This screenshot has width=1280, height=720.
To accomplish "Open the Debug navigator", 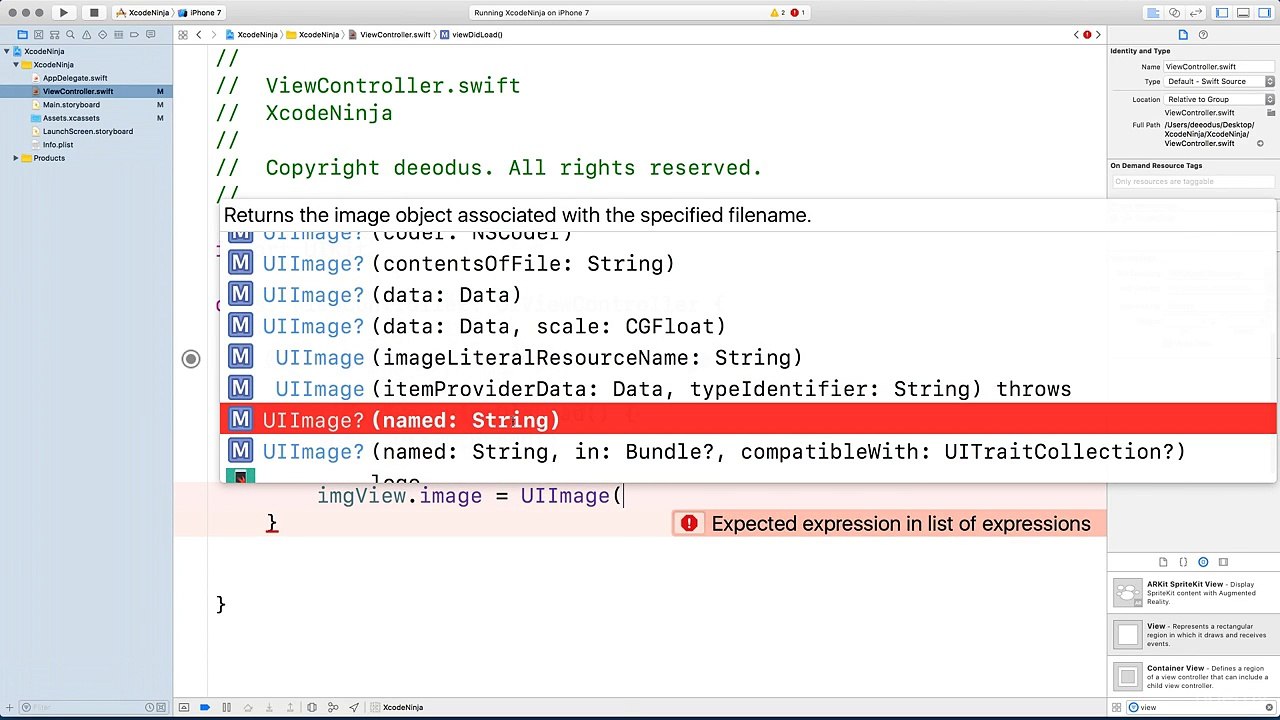I will 117,35.
